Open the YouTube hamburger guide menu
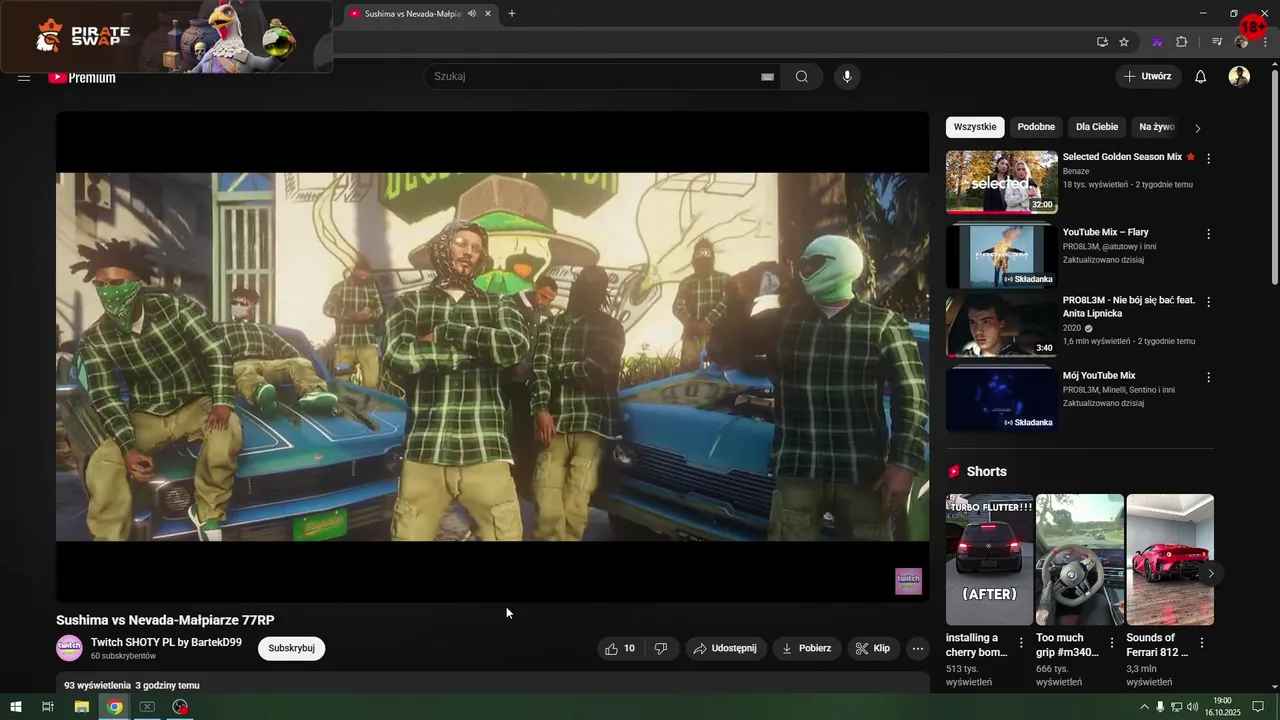This screenshot has width=1280, height=720. coord(24,77)
